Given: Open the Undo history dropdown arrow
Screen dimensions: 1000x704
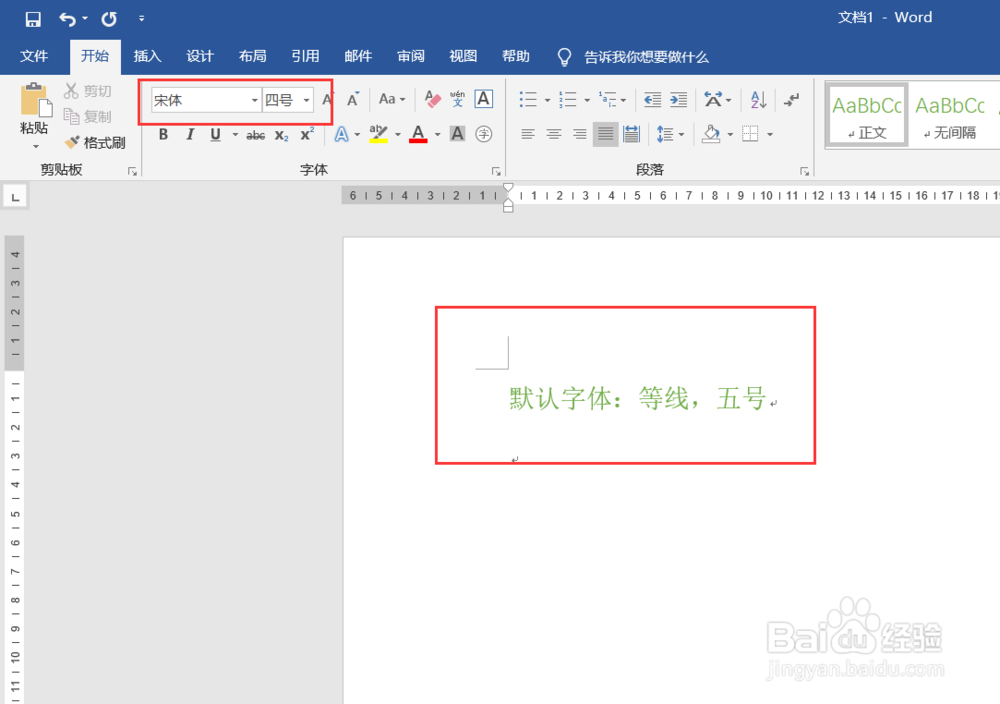Looking at the screenshot, I should (85, 18).
